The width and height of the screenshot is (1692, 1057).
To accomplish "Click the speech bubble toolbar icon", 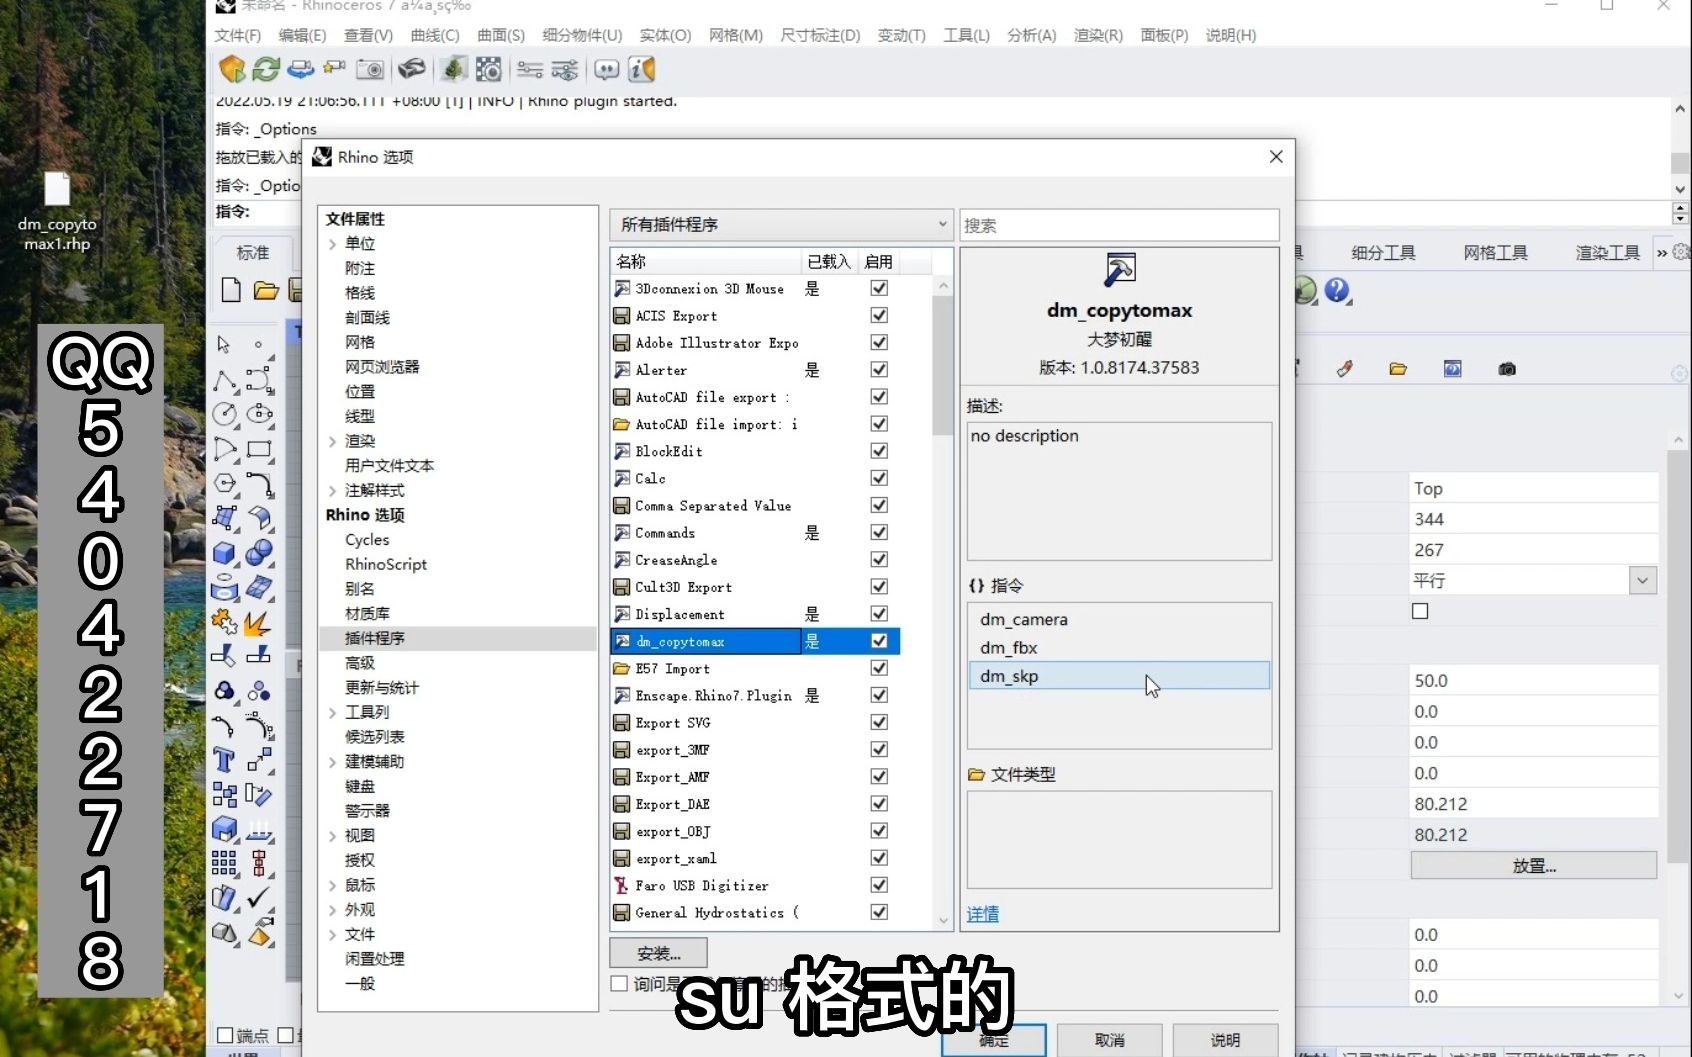I will point(606,69).
